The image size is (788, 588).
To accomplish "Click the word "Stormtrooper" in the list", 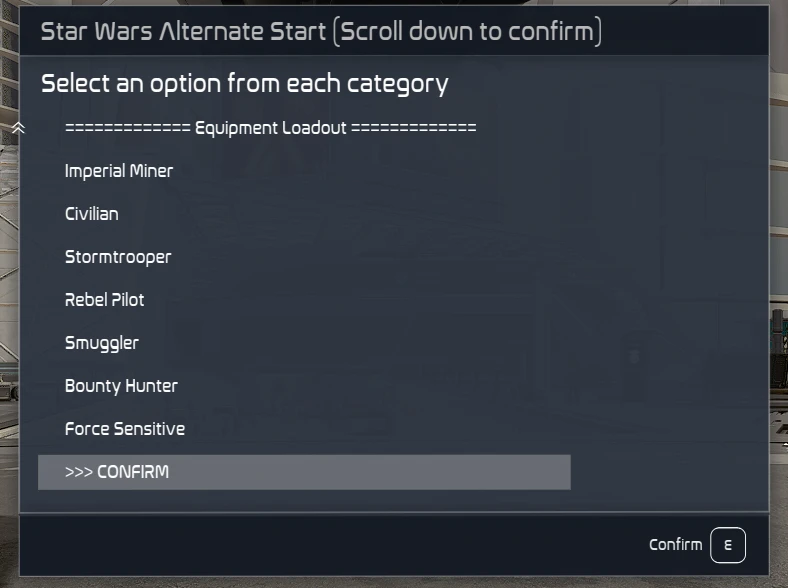I will 118,257.
